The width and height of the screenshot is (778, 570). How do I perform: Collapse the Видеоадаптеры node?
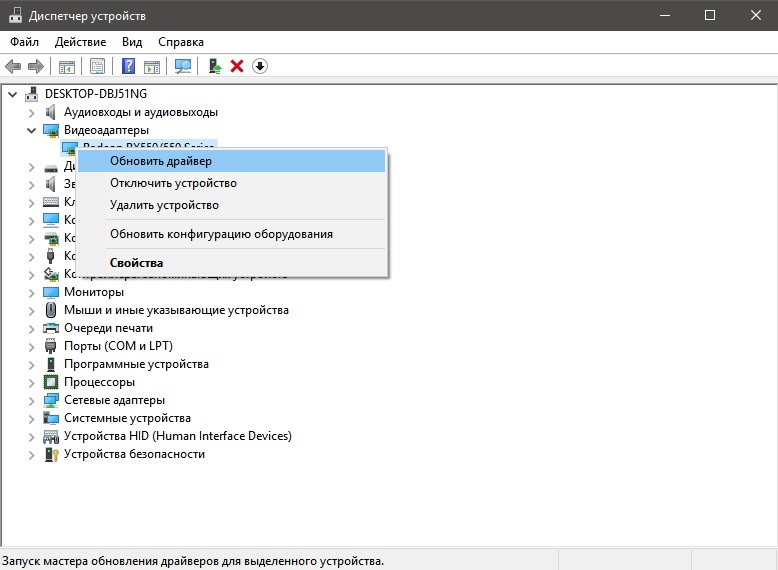point(32,130)
